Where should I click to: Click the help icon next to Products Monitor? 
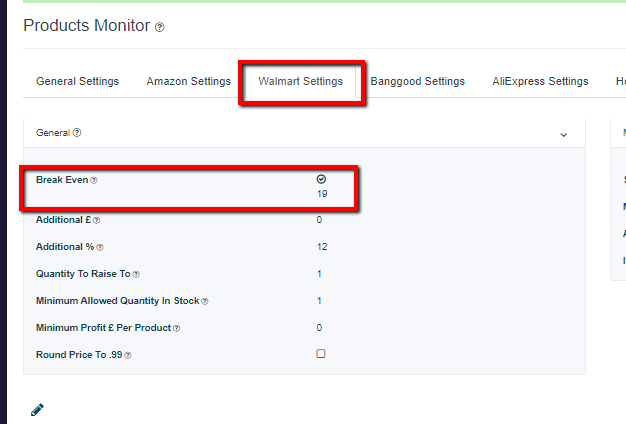point(159,27)
